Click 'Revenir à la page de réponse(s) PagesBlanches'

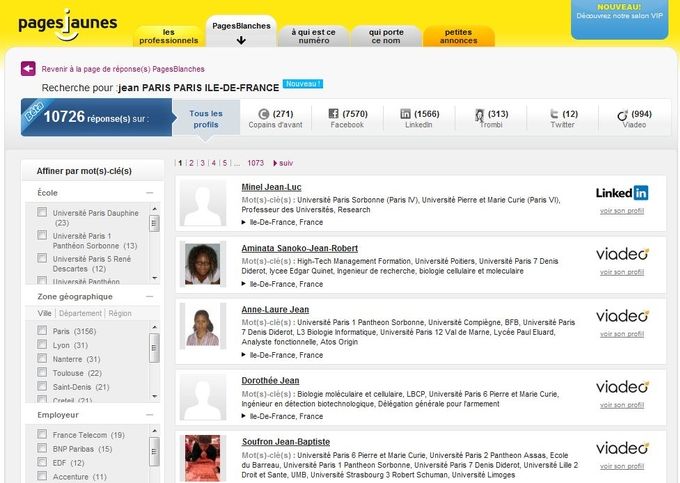123,69
